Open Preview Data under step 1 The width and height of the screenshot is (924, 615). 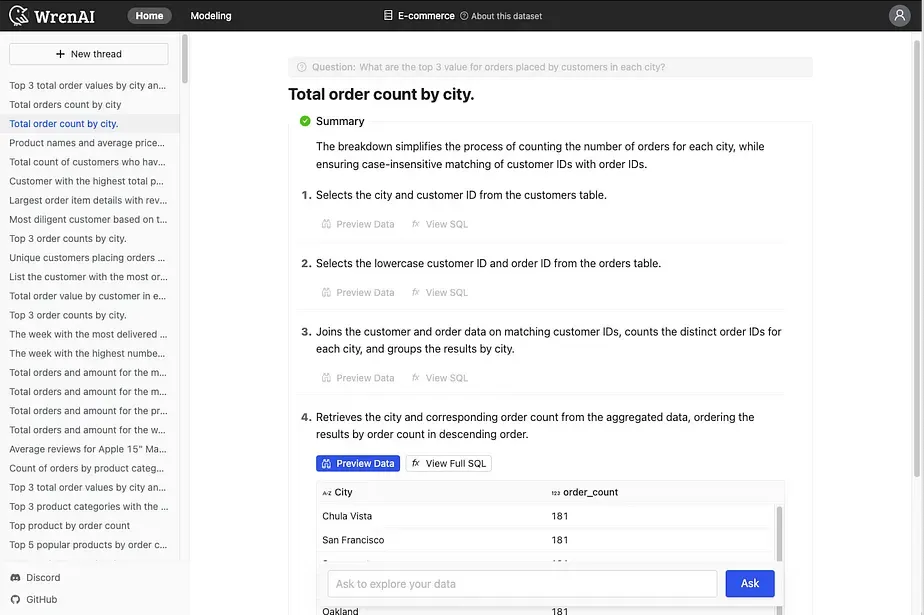(358, 224)
